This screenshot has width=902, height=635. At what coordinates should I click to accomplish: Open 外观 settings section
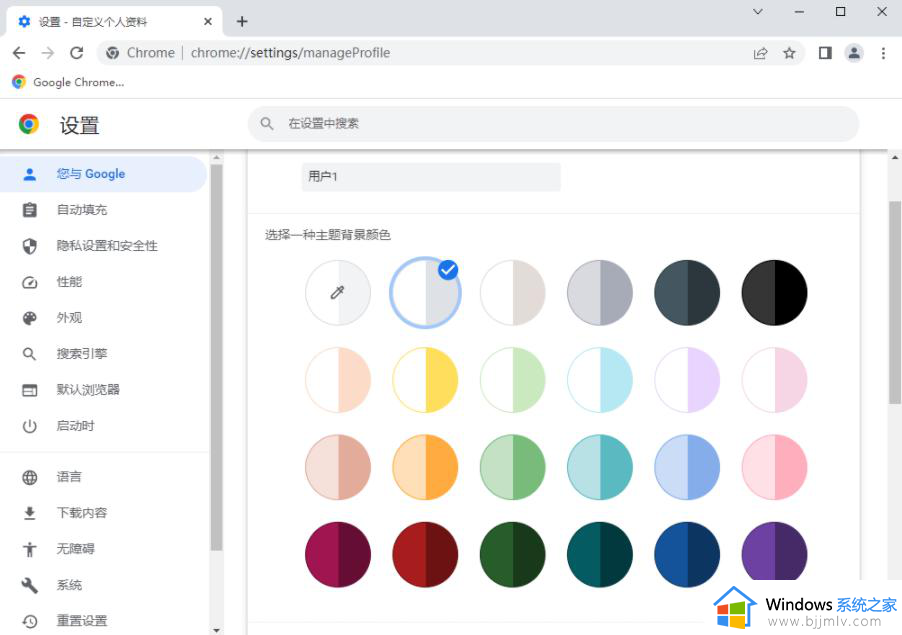[104, 318]
